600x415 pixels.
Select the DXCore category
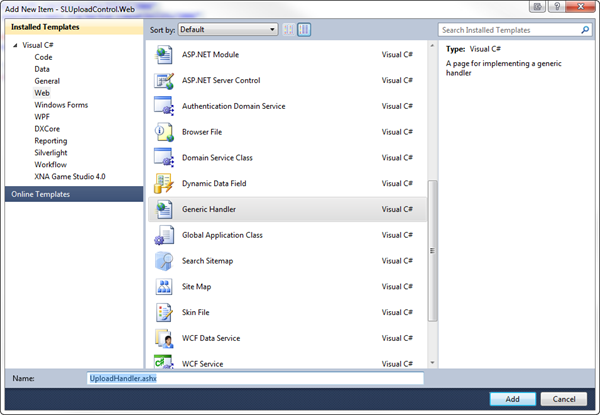(47, 129)
